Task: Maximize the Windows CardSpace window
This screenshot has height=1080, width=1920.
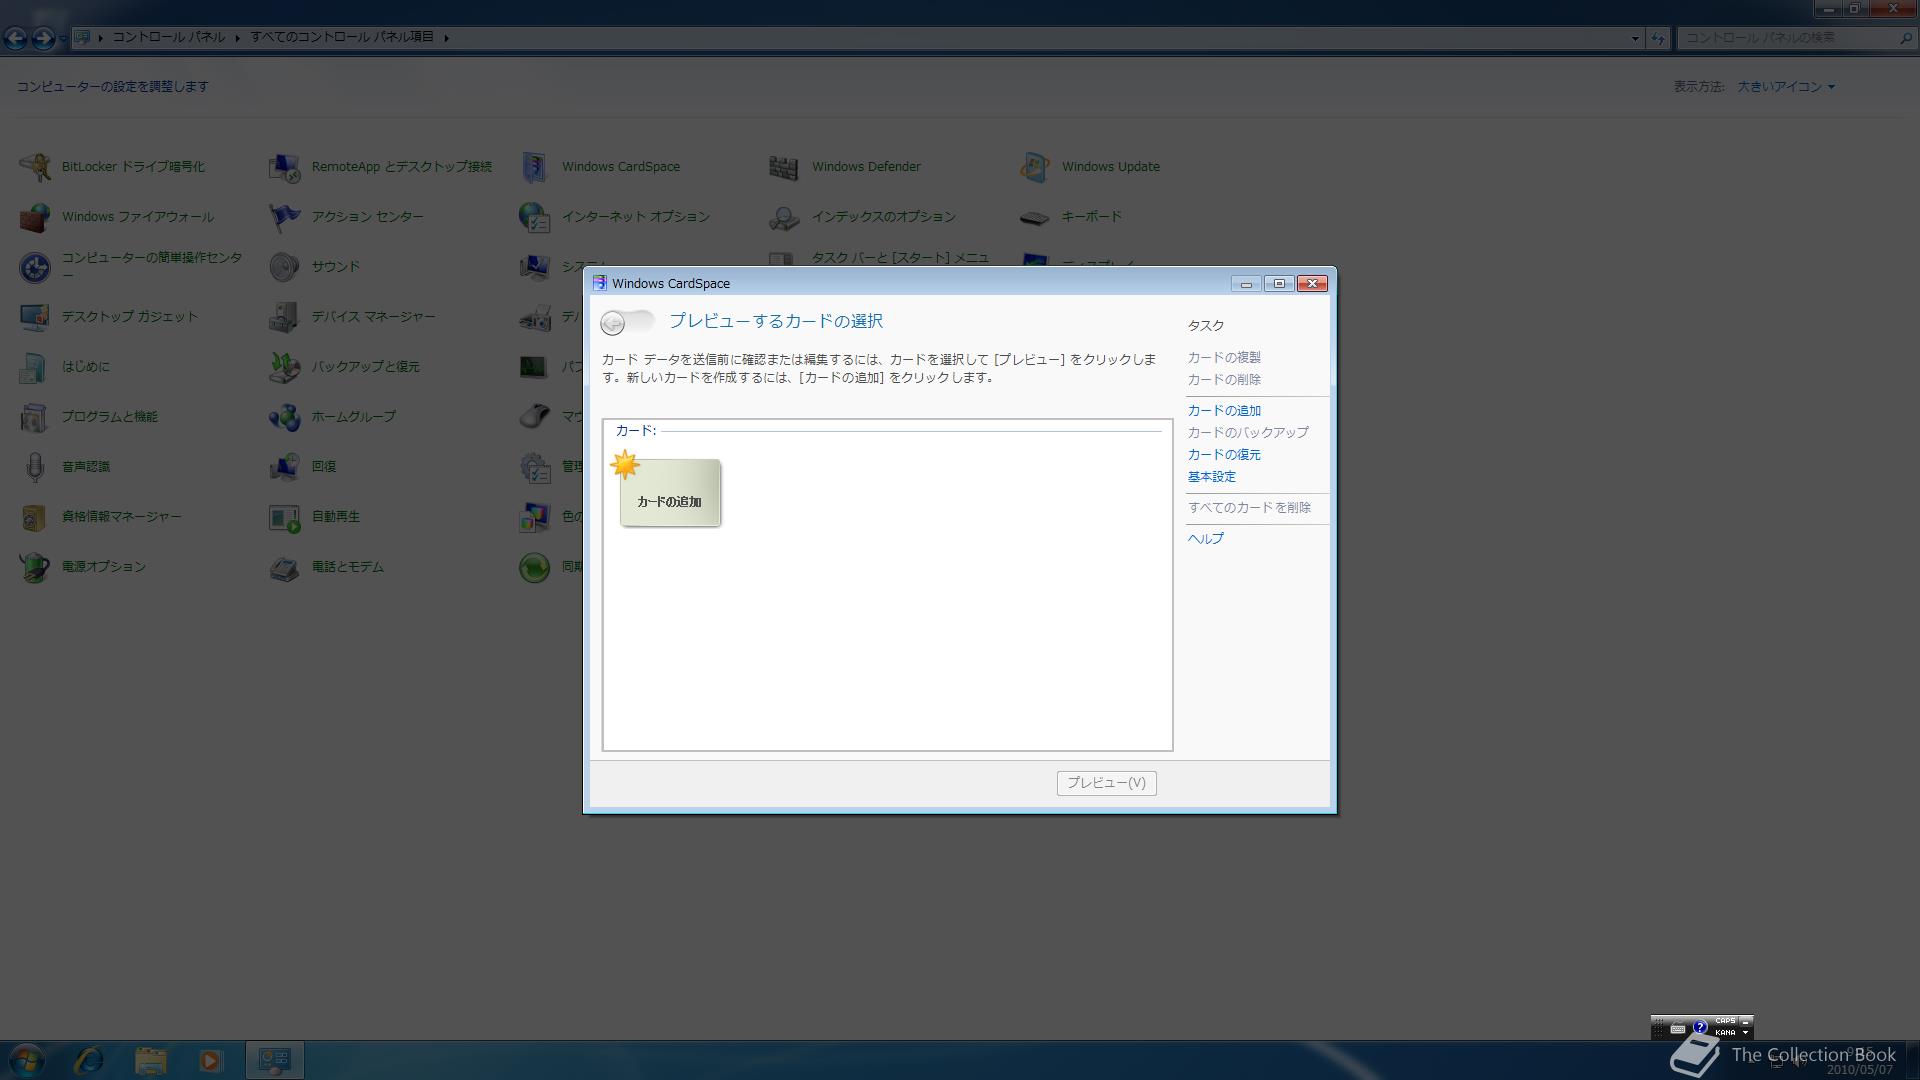Action: coord(1279,284)
